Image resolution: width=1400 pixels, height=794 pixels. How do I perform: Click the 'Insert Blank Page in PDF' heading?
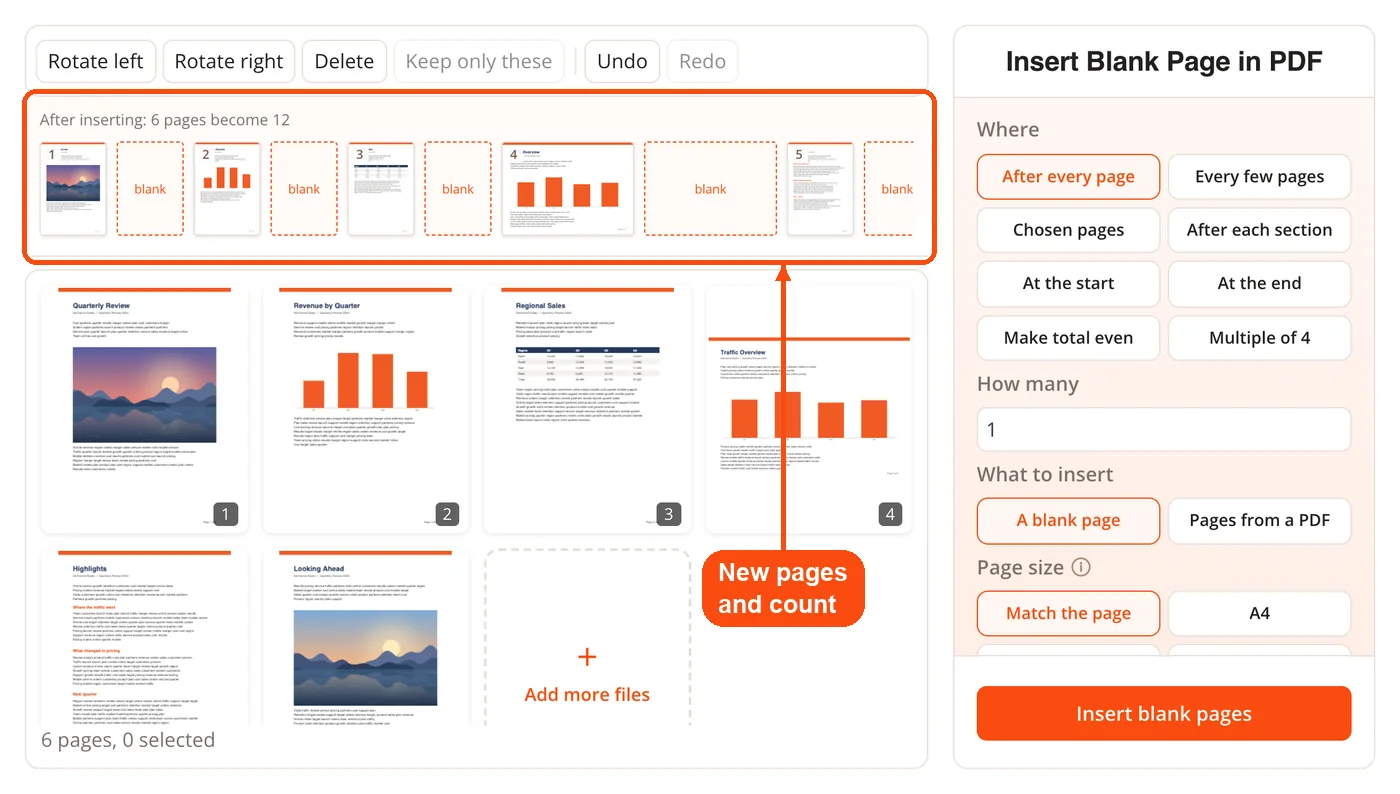tap(1164, 61)
